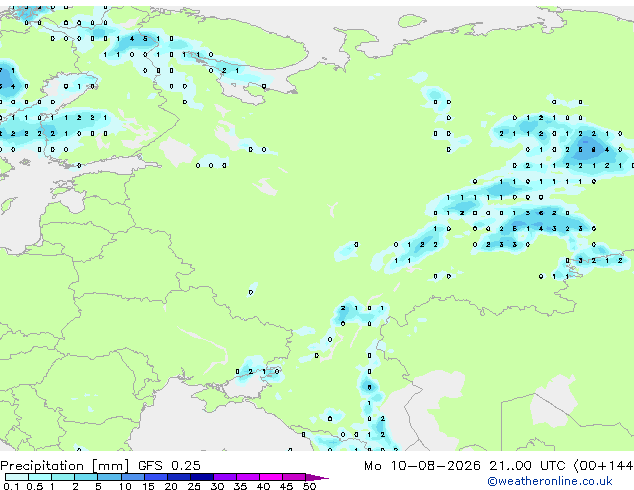Image resolution: width=634 pixels, height=490 pixels.
Task: Click the 2–5 mm legend swatch
Action: point(86,477)
